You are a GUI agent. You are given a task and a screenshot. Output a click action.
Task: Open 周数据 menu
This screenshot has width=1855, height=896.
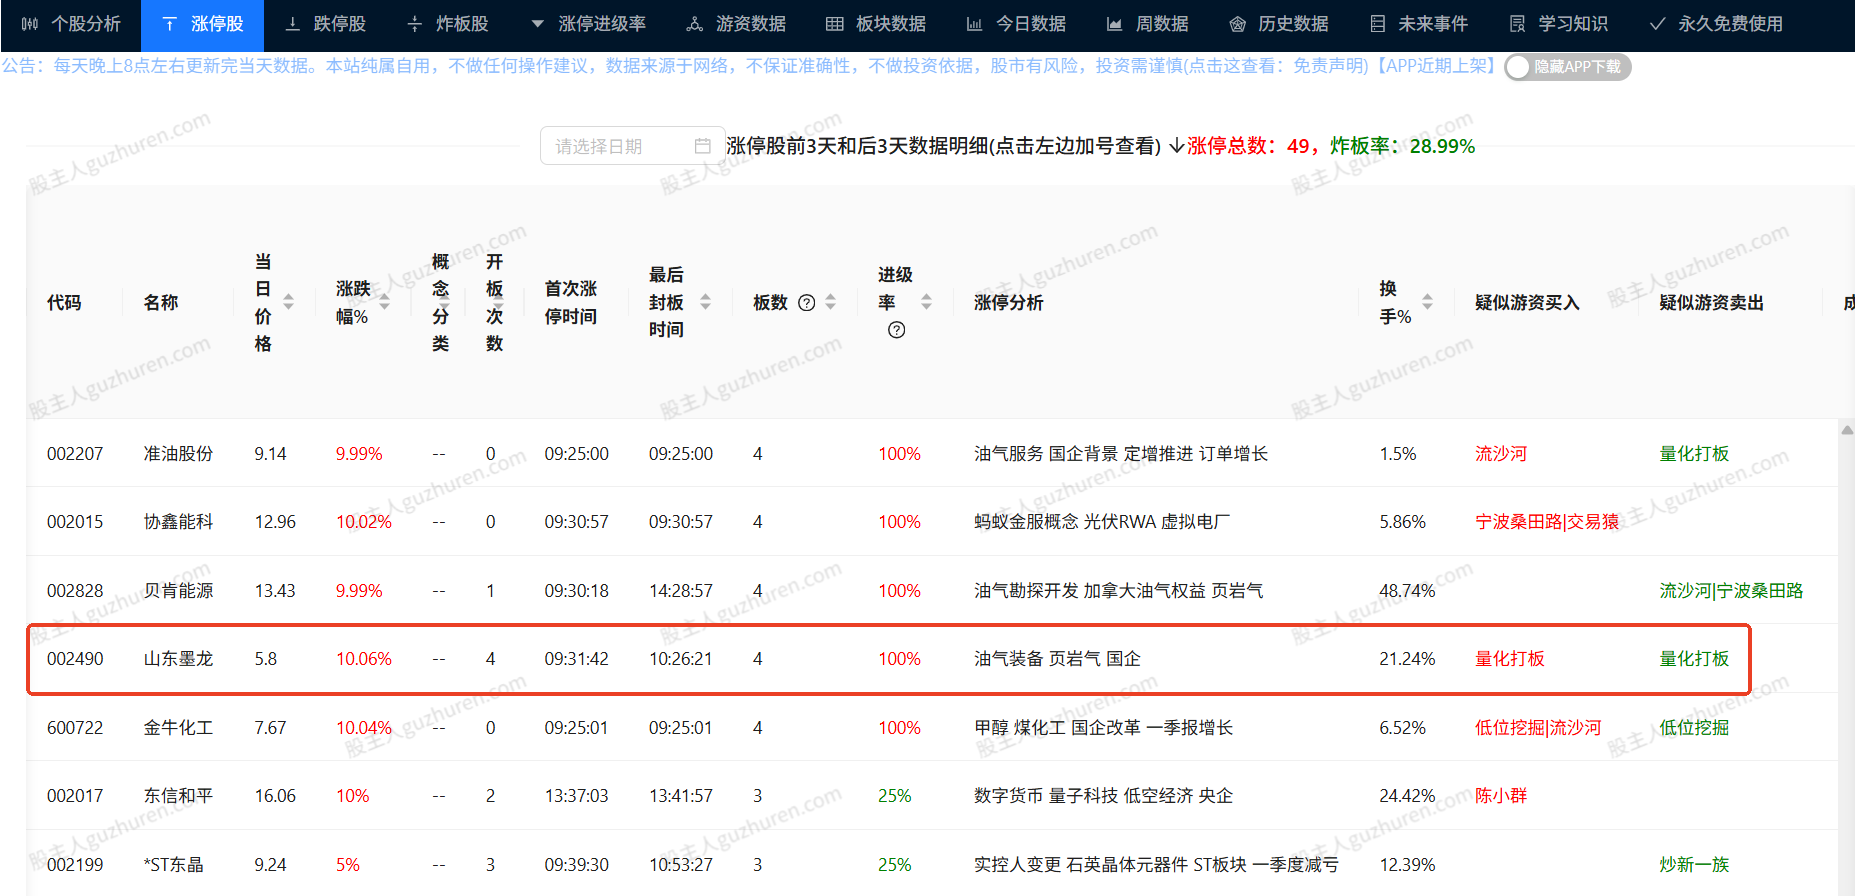tap(1148, 24)
